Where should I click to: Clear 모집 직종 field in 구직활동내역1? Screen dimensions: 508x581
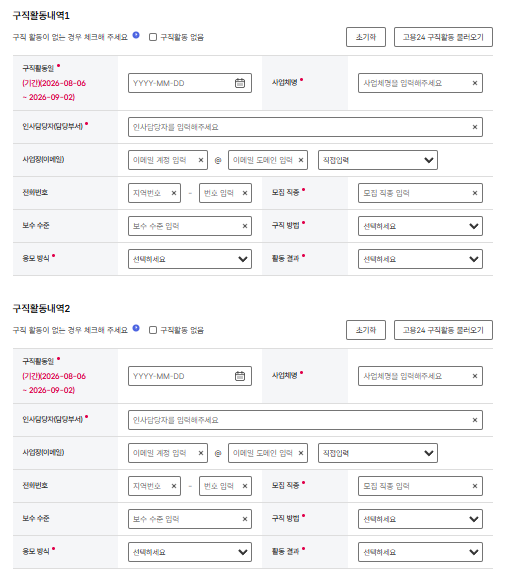pyautogui.click(x=475, y=193)
